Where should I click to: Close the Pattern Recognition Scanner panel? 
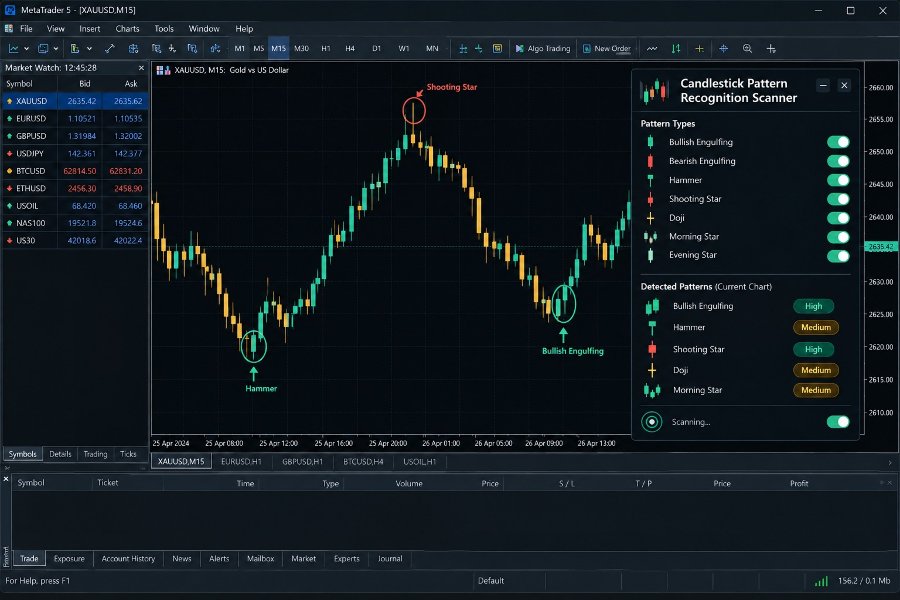coord(844,86)
